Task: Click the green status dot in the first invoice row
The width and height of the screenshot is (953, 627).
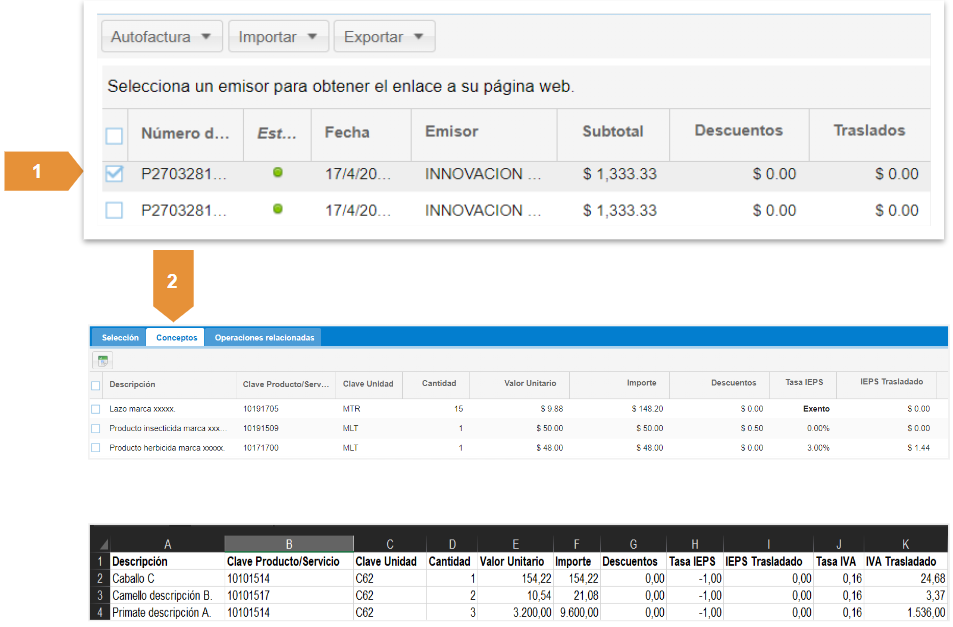Action: point(277,173)
